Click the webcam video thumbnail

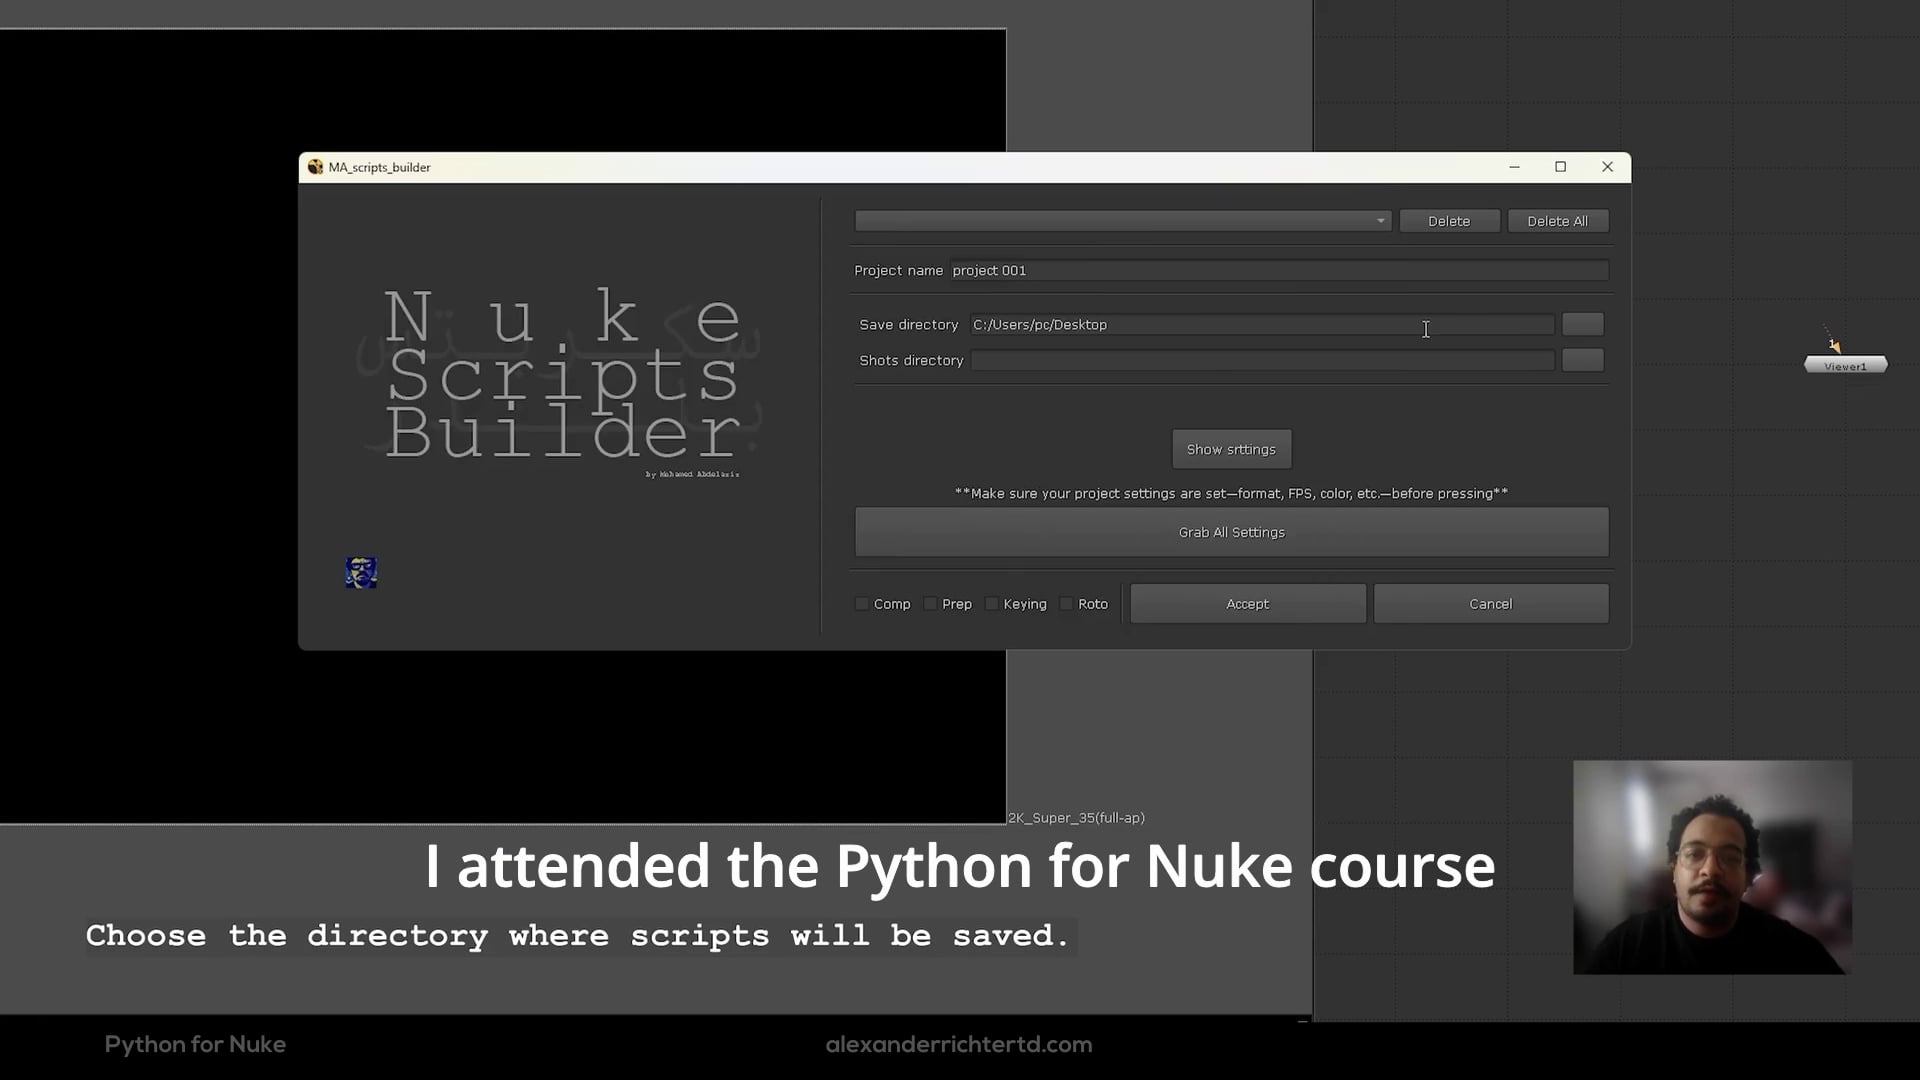tap(1712, 867)
